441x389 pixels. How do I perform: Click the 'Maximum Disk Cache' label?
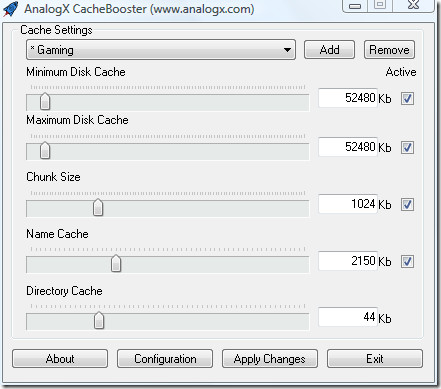click(77, 120)
